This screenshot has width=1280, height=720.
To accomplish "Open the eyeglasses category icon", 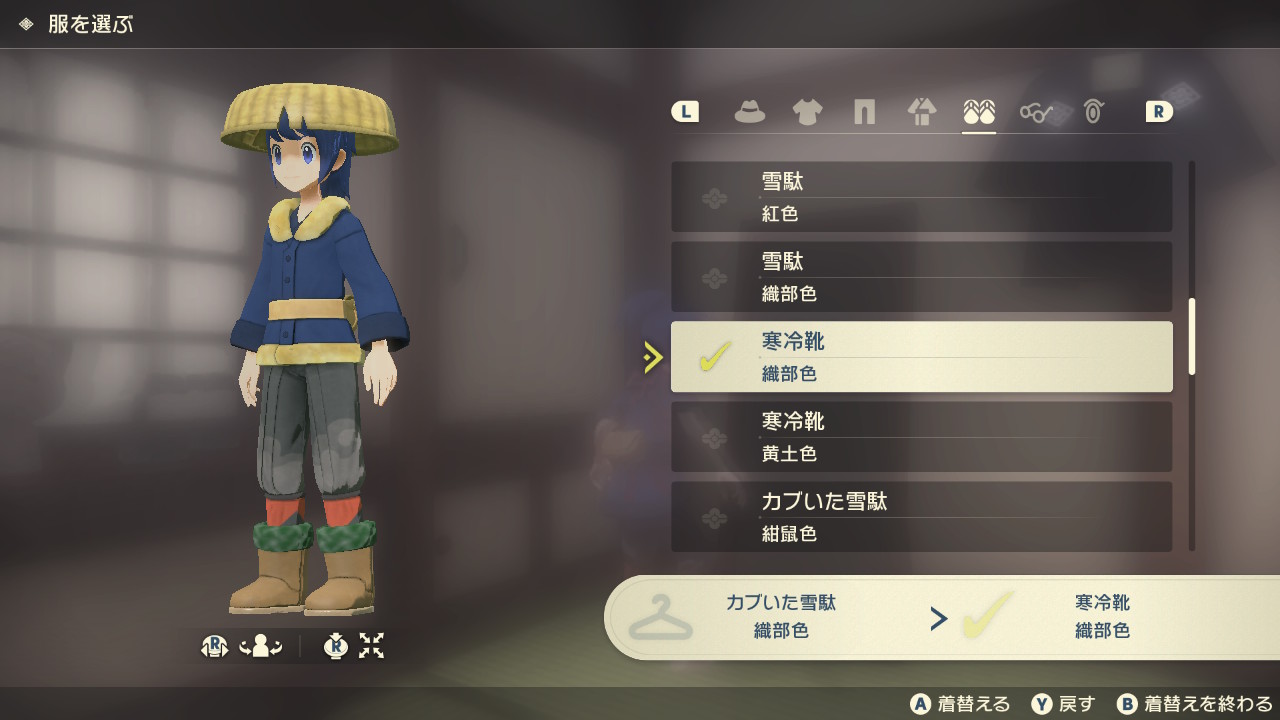I will coord(1036,112).
